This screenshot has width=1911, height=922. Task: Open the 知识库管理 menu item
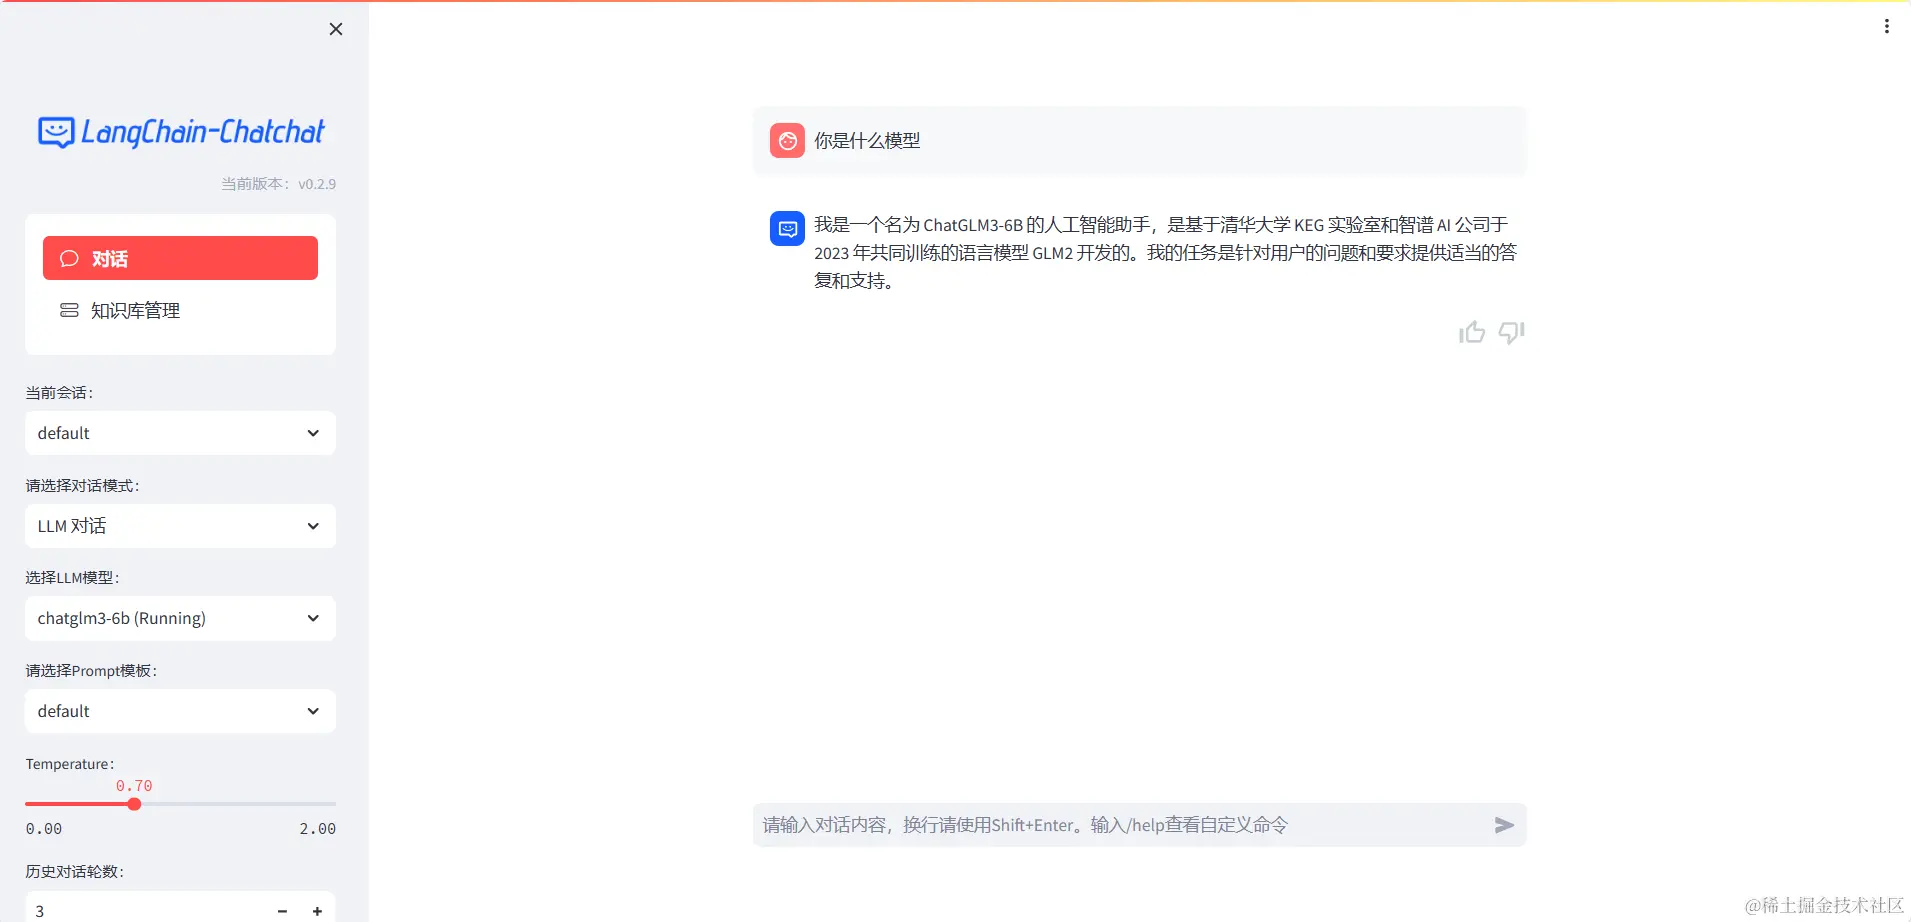pyautogui.click(x=180, y=310)
